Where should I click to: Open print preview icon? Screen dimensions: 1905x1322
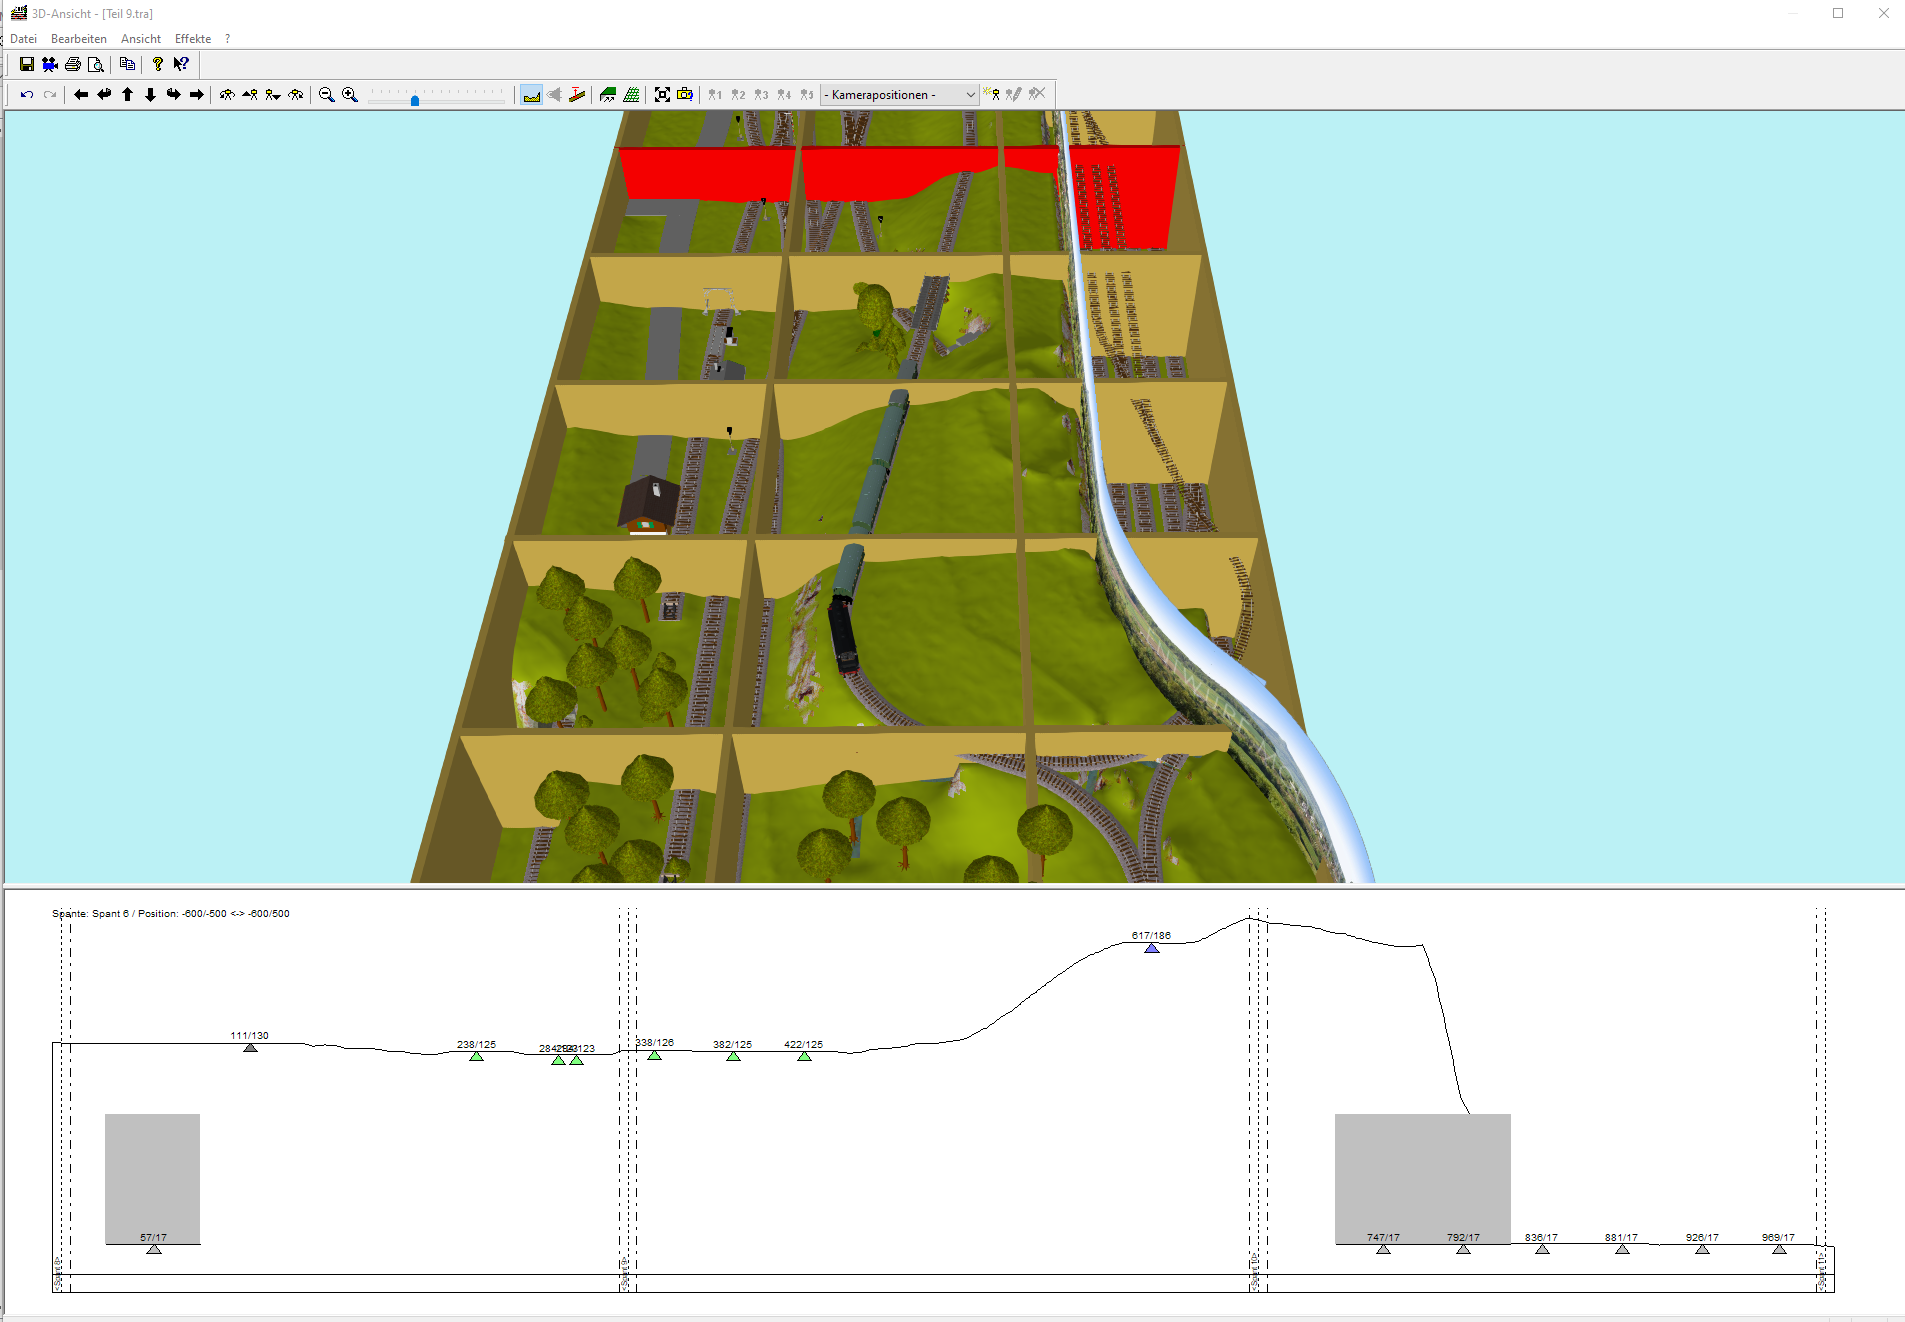tap(96, 64)
